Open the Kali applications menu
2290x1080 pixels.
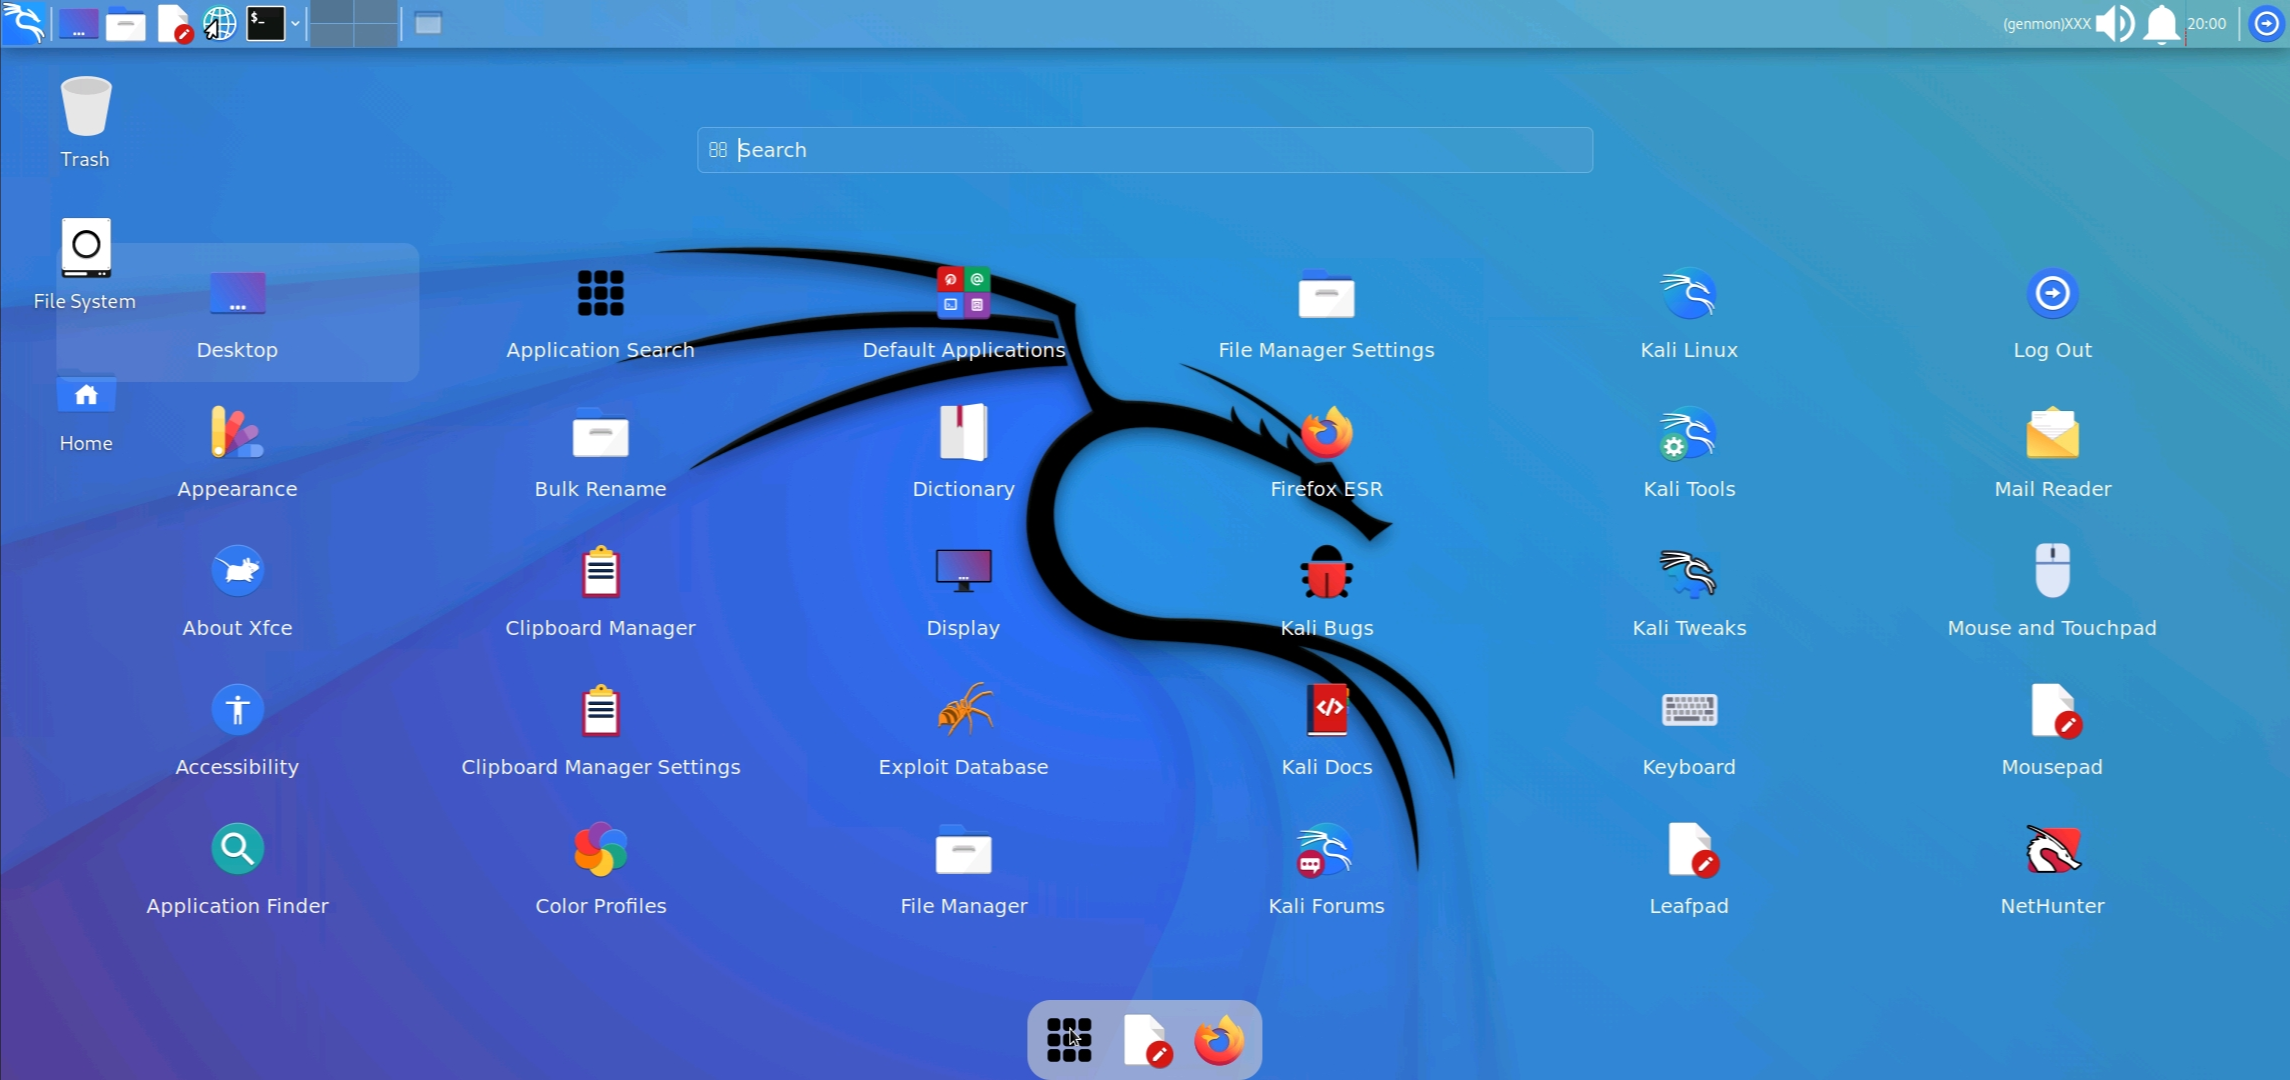(x=24, y=23)
